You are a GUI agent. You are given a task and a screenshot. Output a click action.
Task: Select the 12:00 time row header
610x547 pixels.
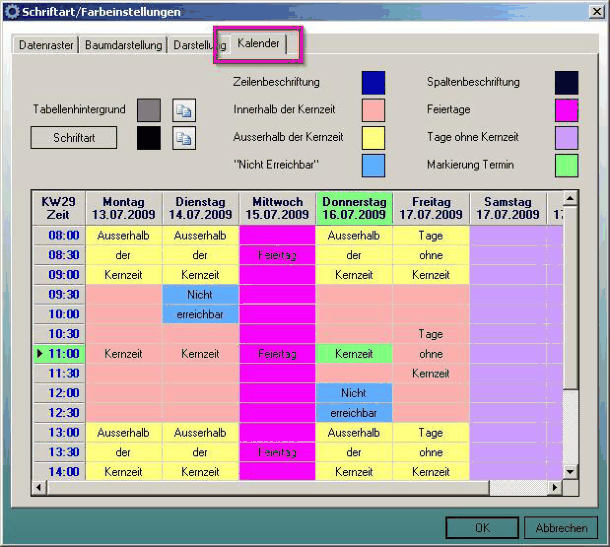[x=59, y=393]
